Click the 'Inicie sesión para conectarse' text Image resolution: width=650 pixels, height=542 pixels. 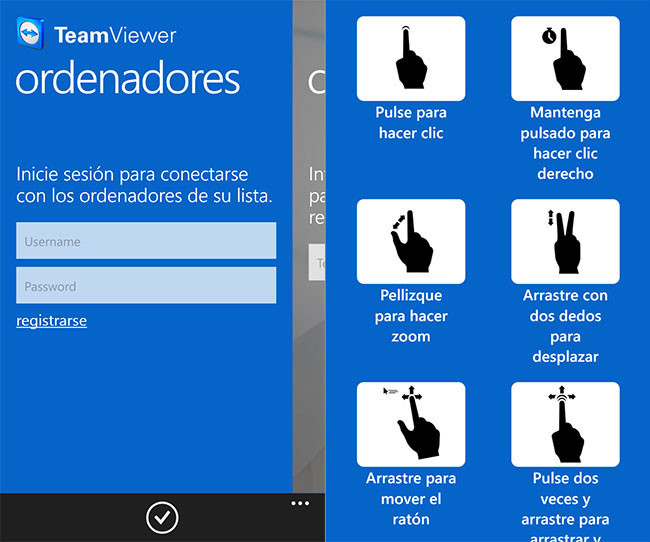point(144,185)
